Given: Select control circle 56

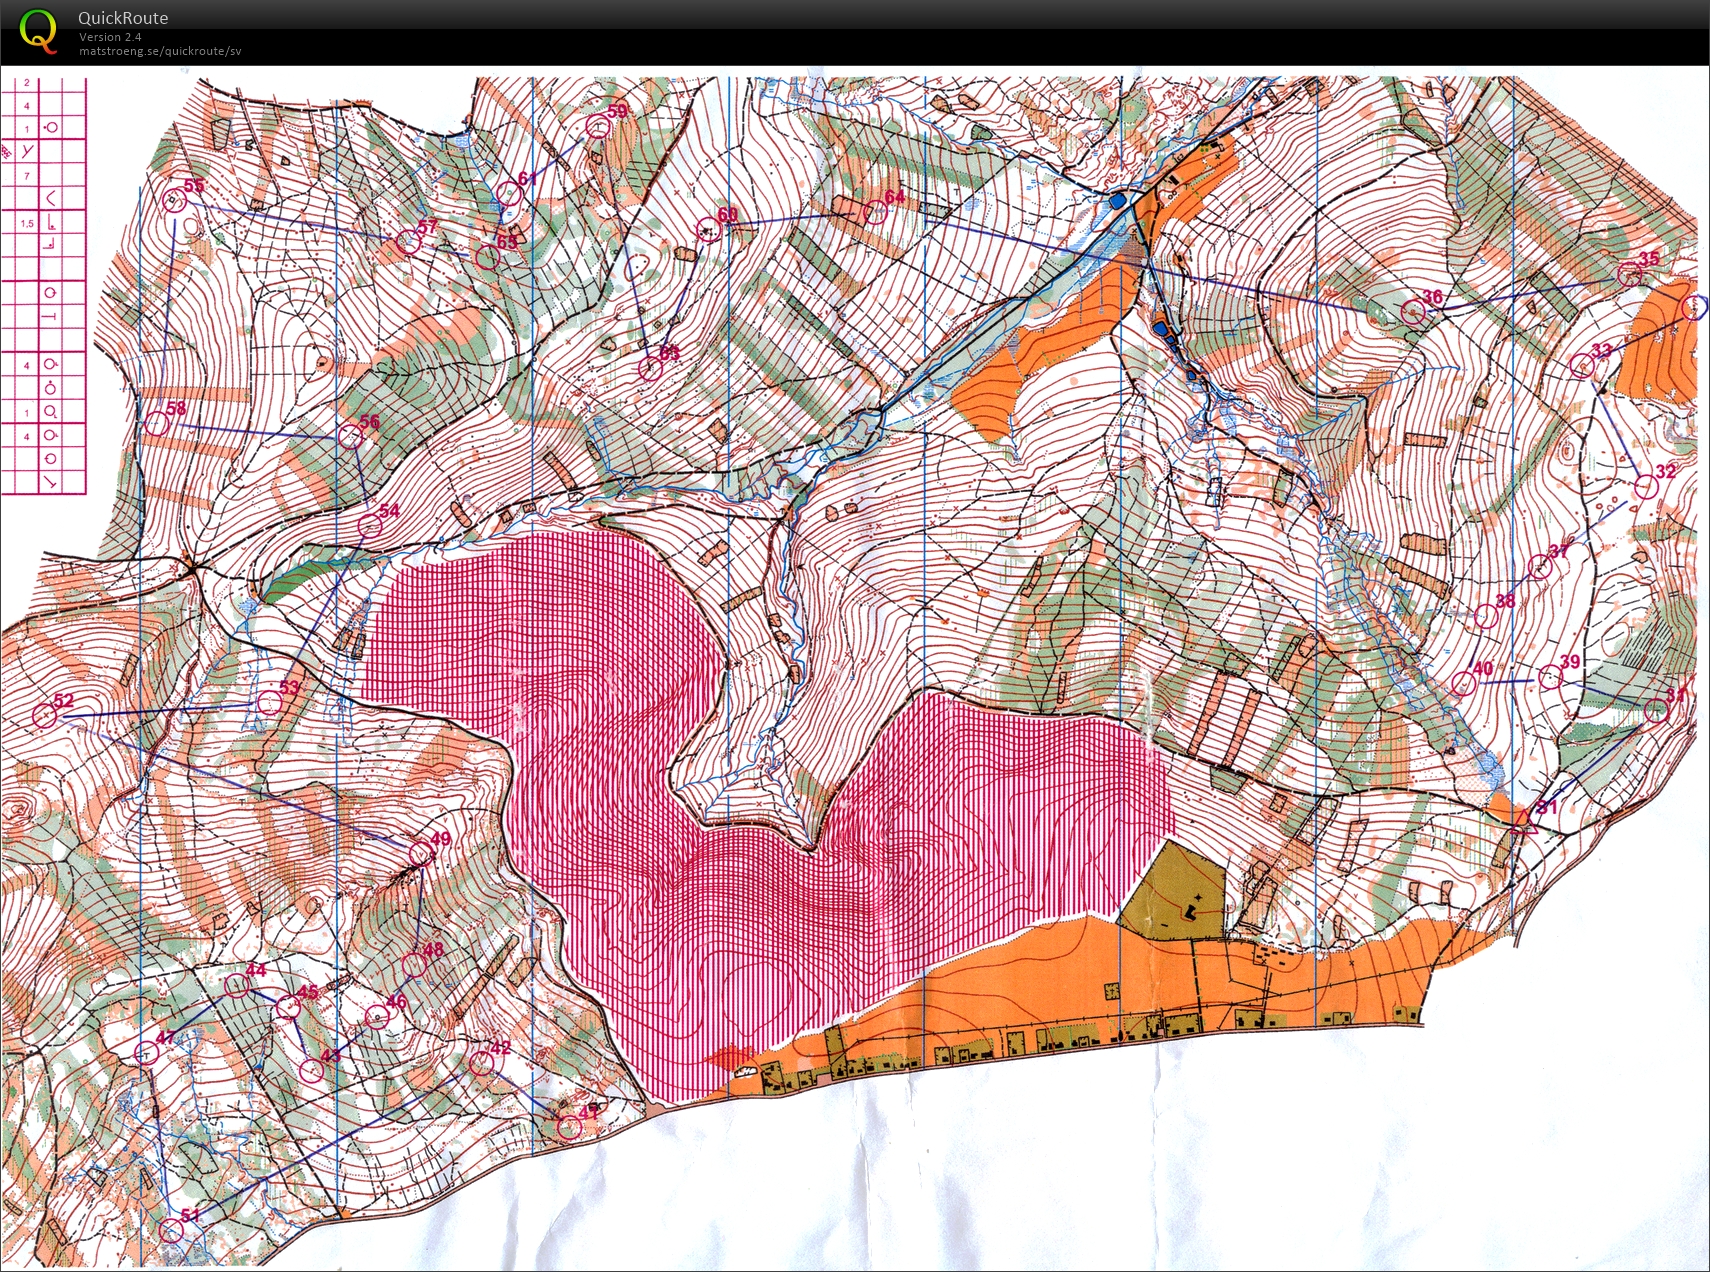Looking at the screenshot, I should 350,436.
